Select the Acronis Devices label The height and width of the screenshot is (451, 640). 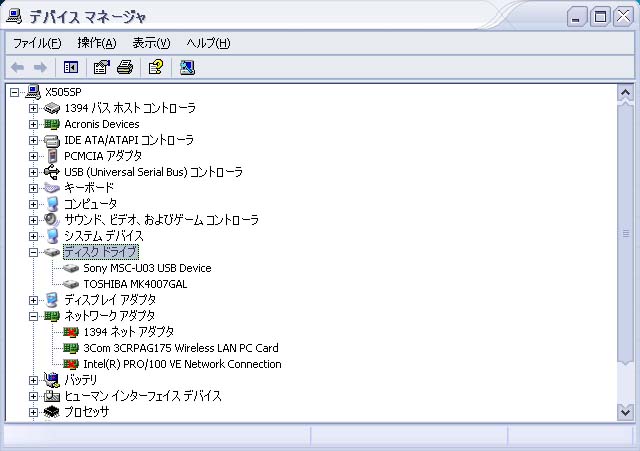click(x=102, y=124)
